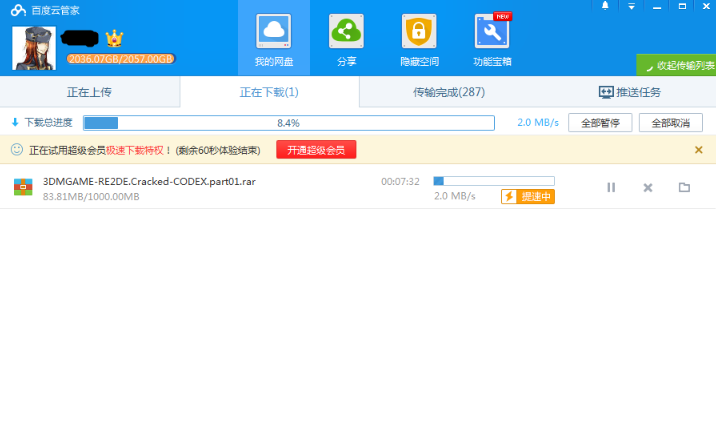The height and width of the screenshot is (446, 716).
Task: Click the 全部暂停 button
Action: pyautogui.click(x=600, y=123)
